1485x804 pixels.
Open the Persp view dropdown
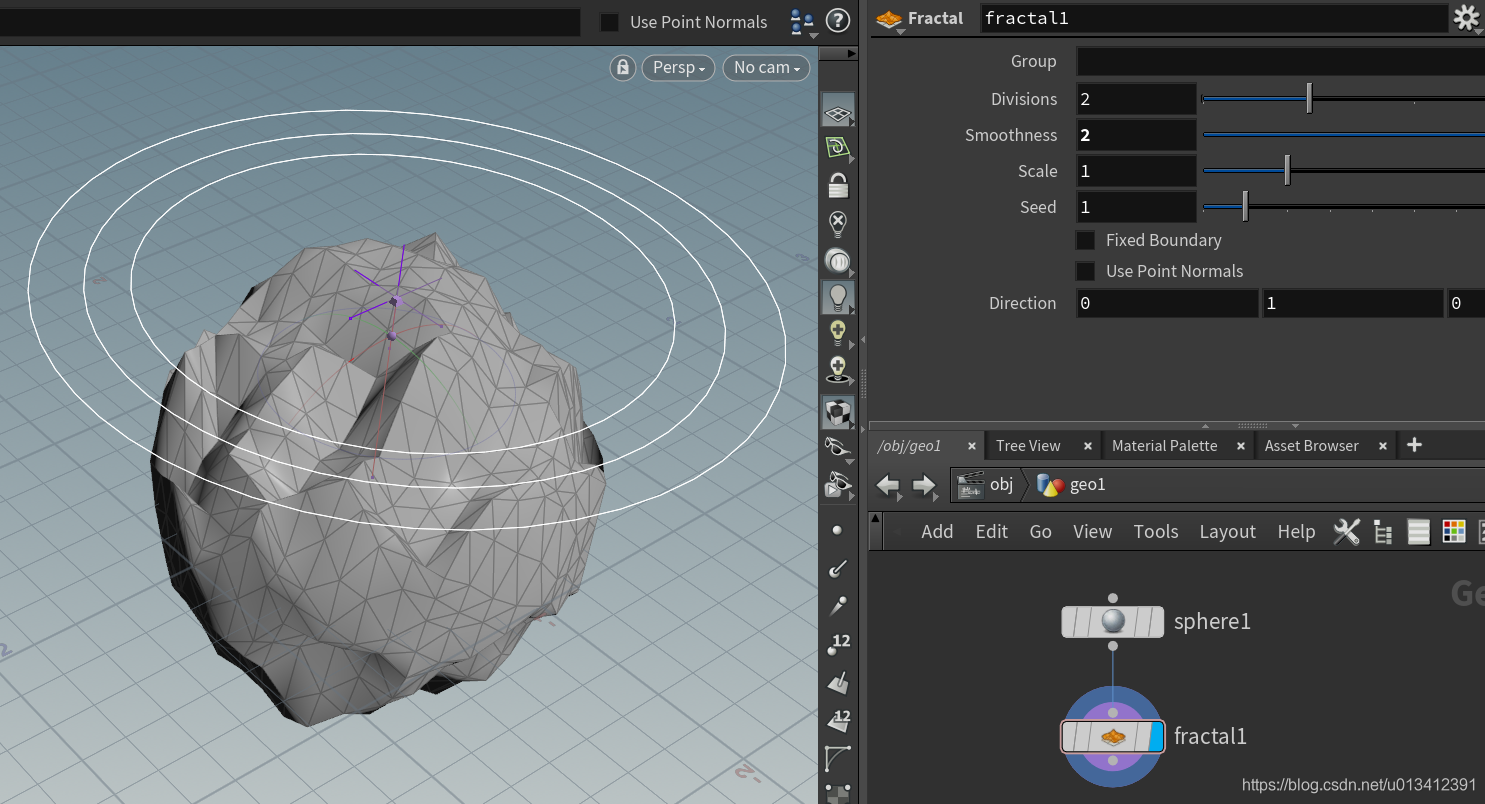(678, 68)
